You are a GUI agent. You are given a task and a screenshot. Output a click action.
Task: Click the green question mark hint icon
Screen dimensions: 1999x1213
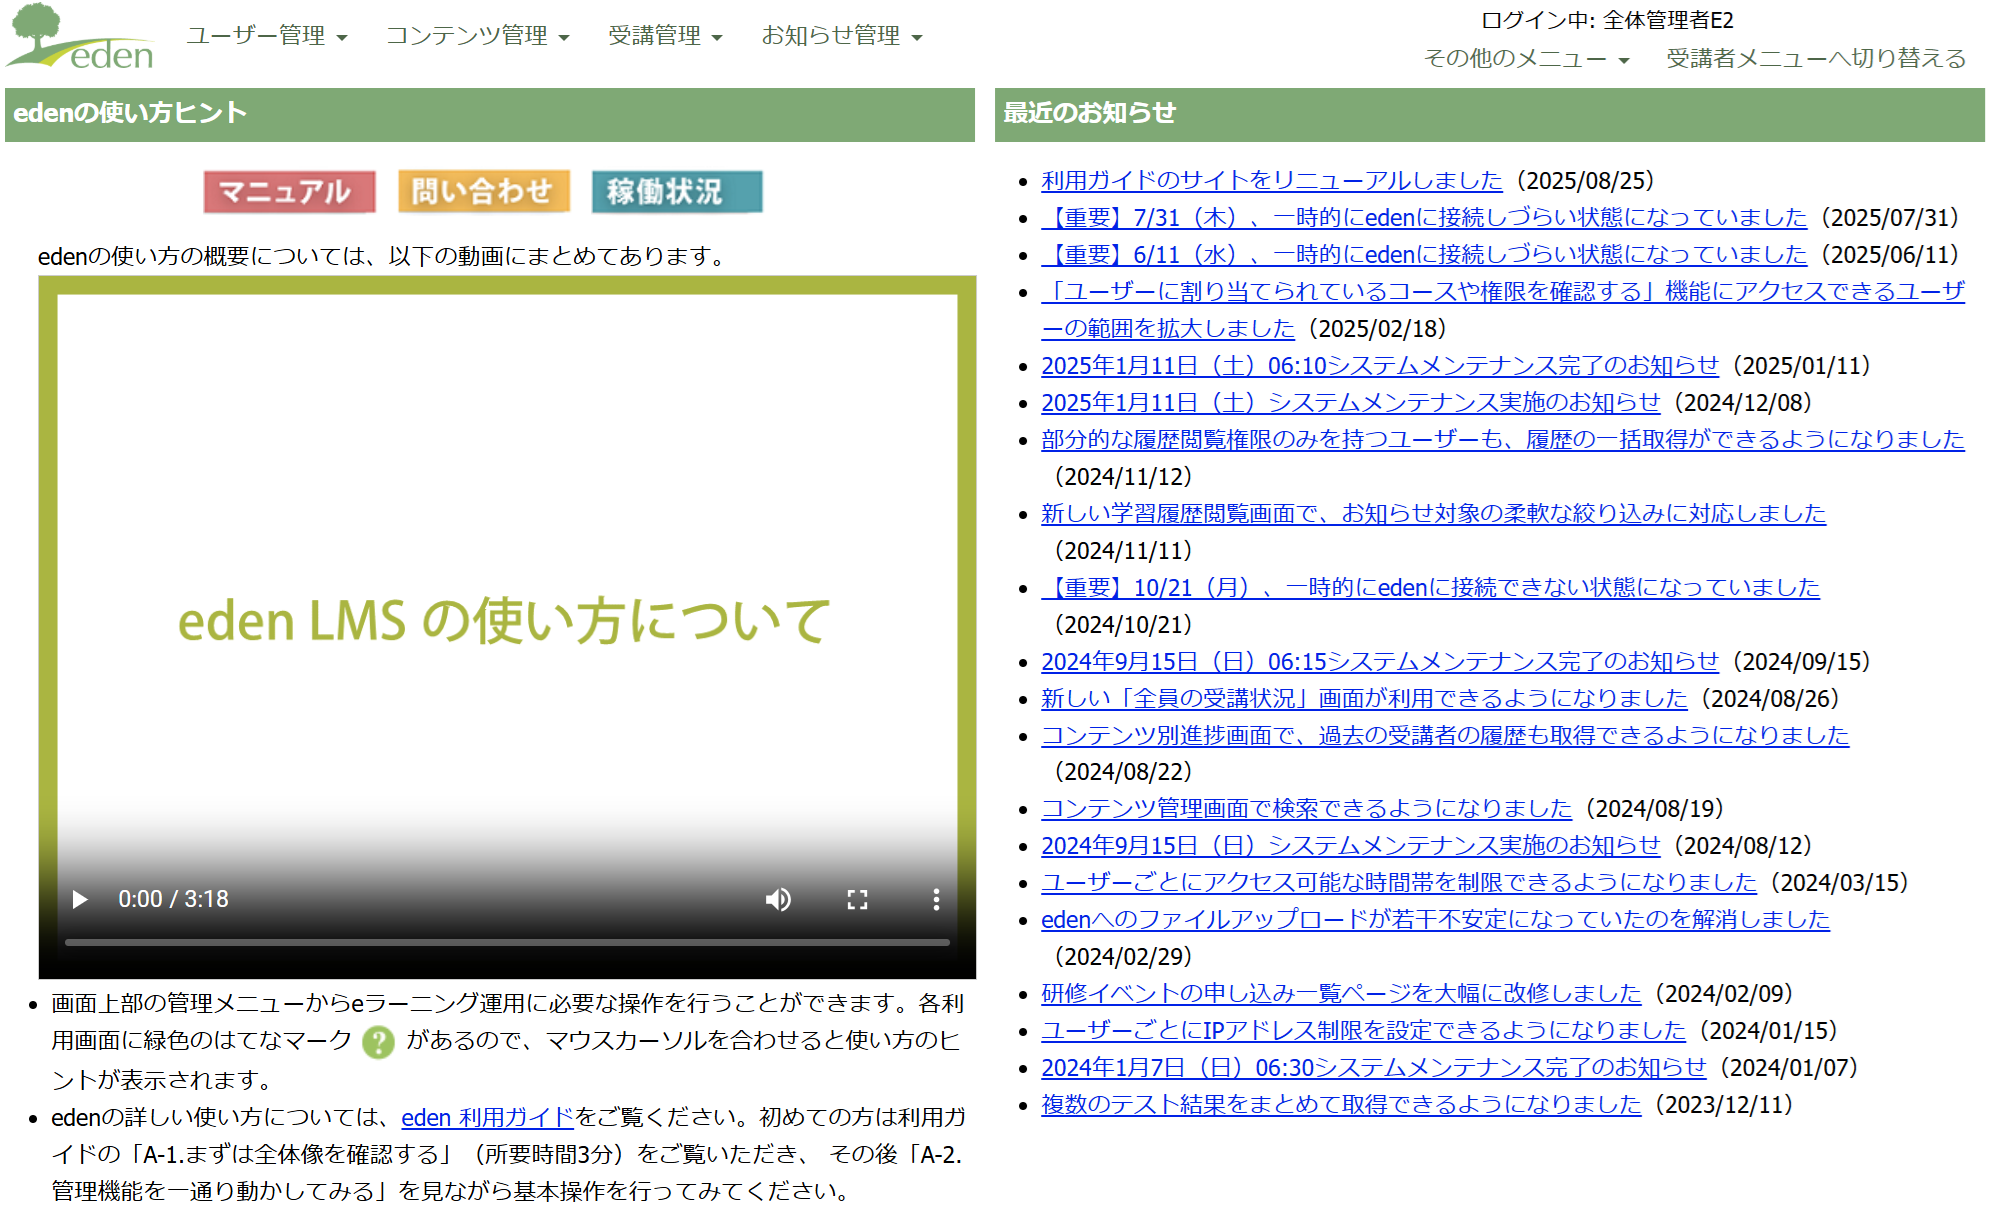378,1042
